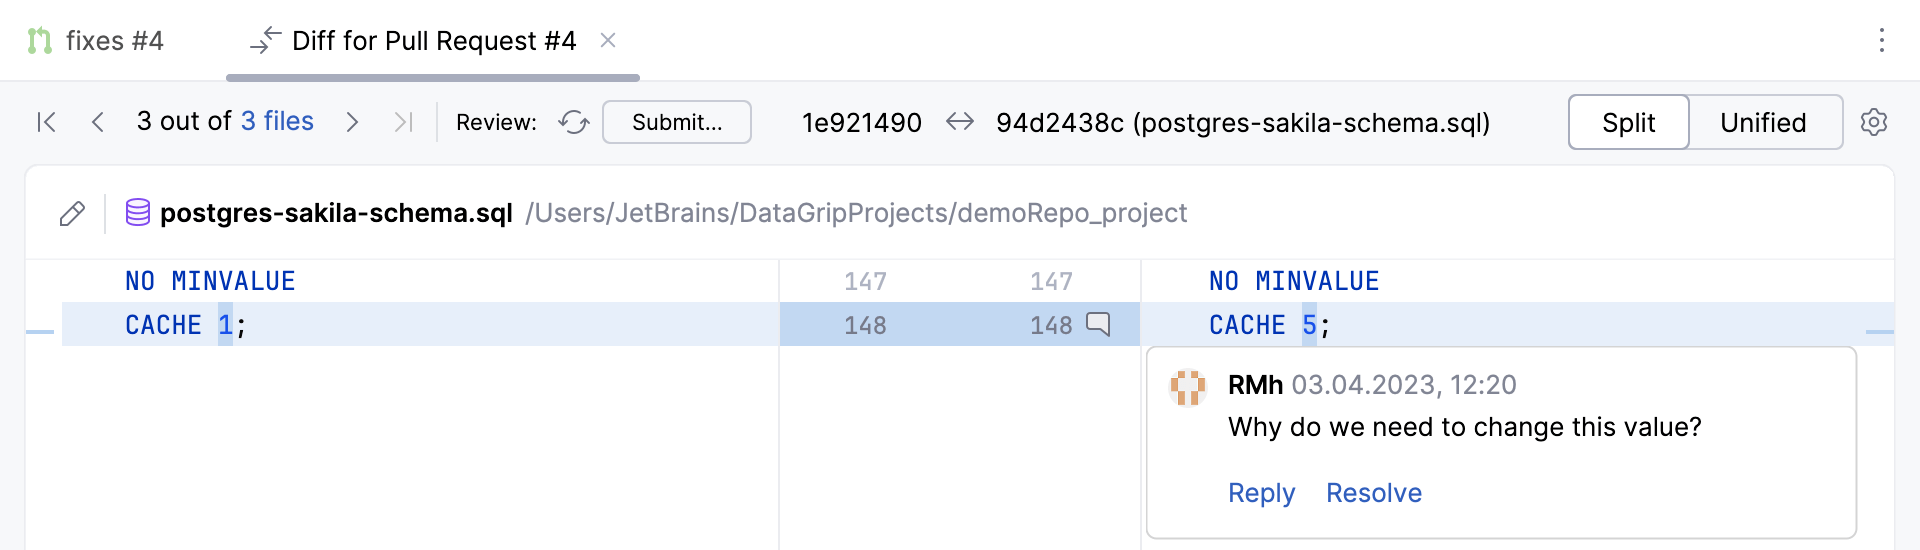Open the three-dot tab options menu
1920x550 pixels.
pos(1881,40)
